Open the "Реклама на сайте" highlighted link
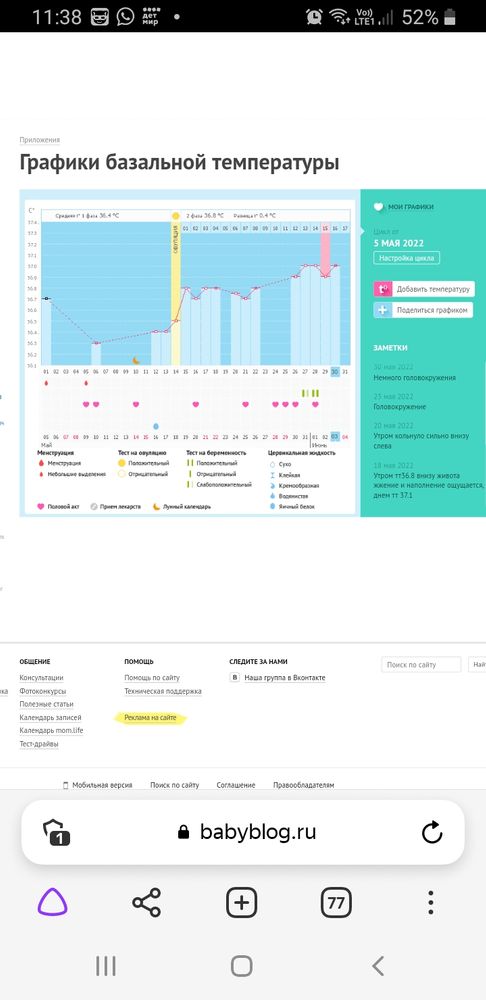The height and width of the screenshot is (1000, 486). pyautogui.click(x=151, y=718)
